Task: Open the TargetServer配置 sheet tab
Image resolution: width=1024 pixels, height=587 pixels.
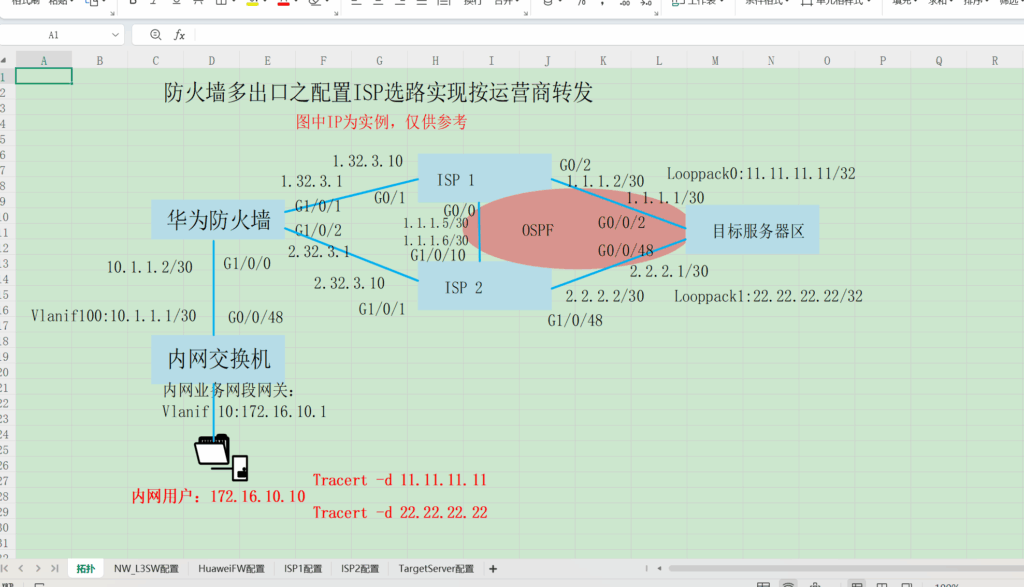Action: click(436, 568)
